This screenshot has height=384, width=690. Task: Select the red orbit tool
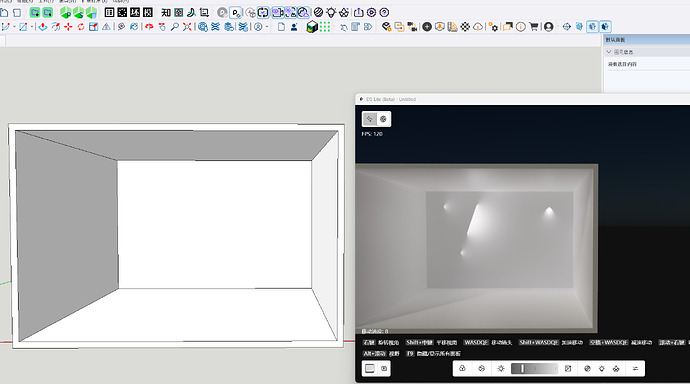point(149,27)
